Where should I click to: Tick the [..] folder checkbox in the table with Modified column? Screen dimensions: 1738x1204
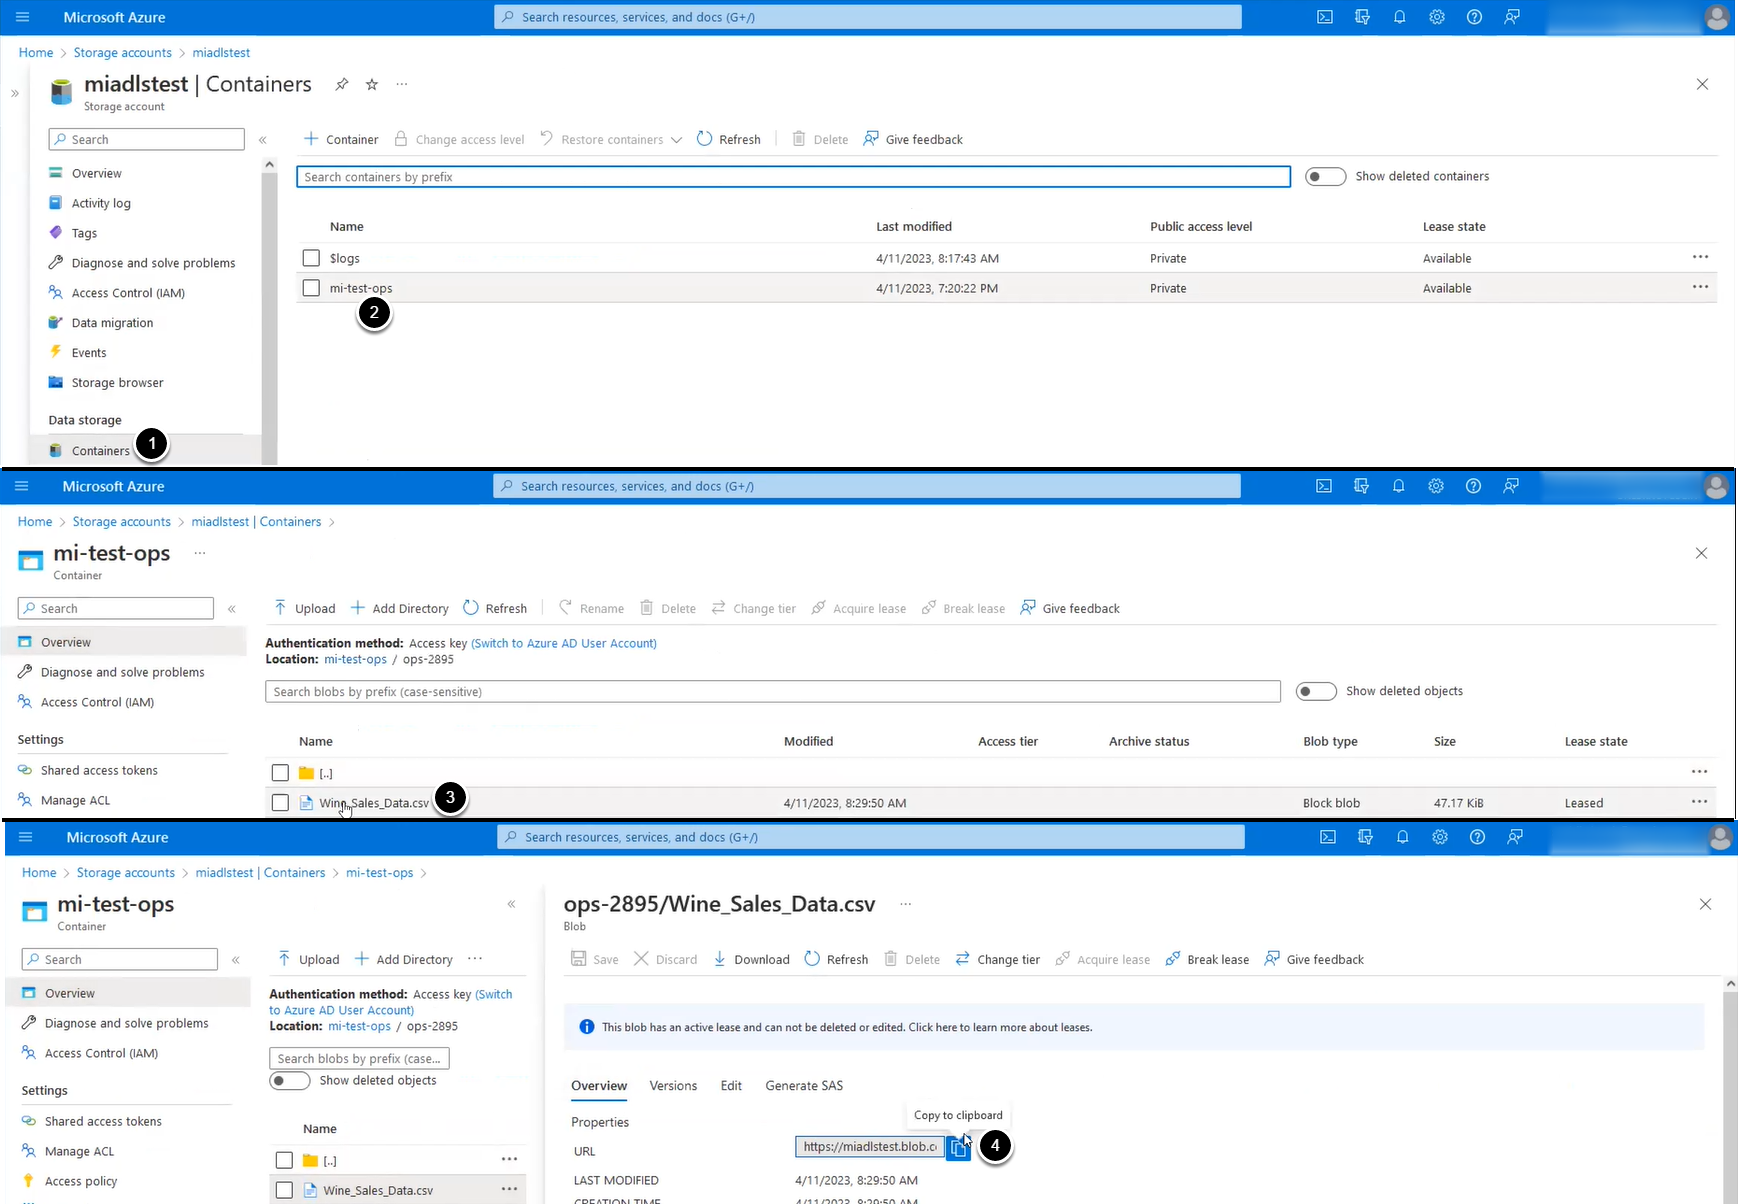click(280, 772)
